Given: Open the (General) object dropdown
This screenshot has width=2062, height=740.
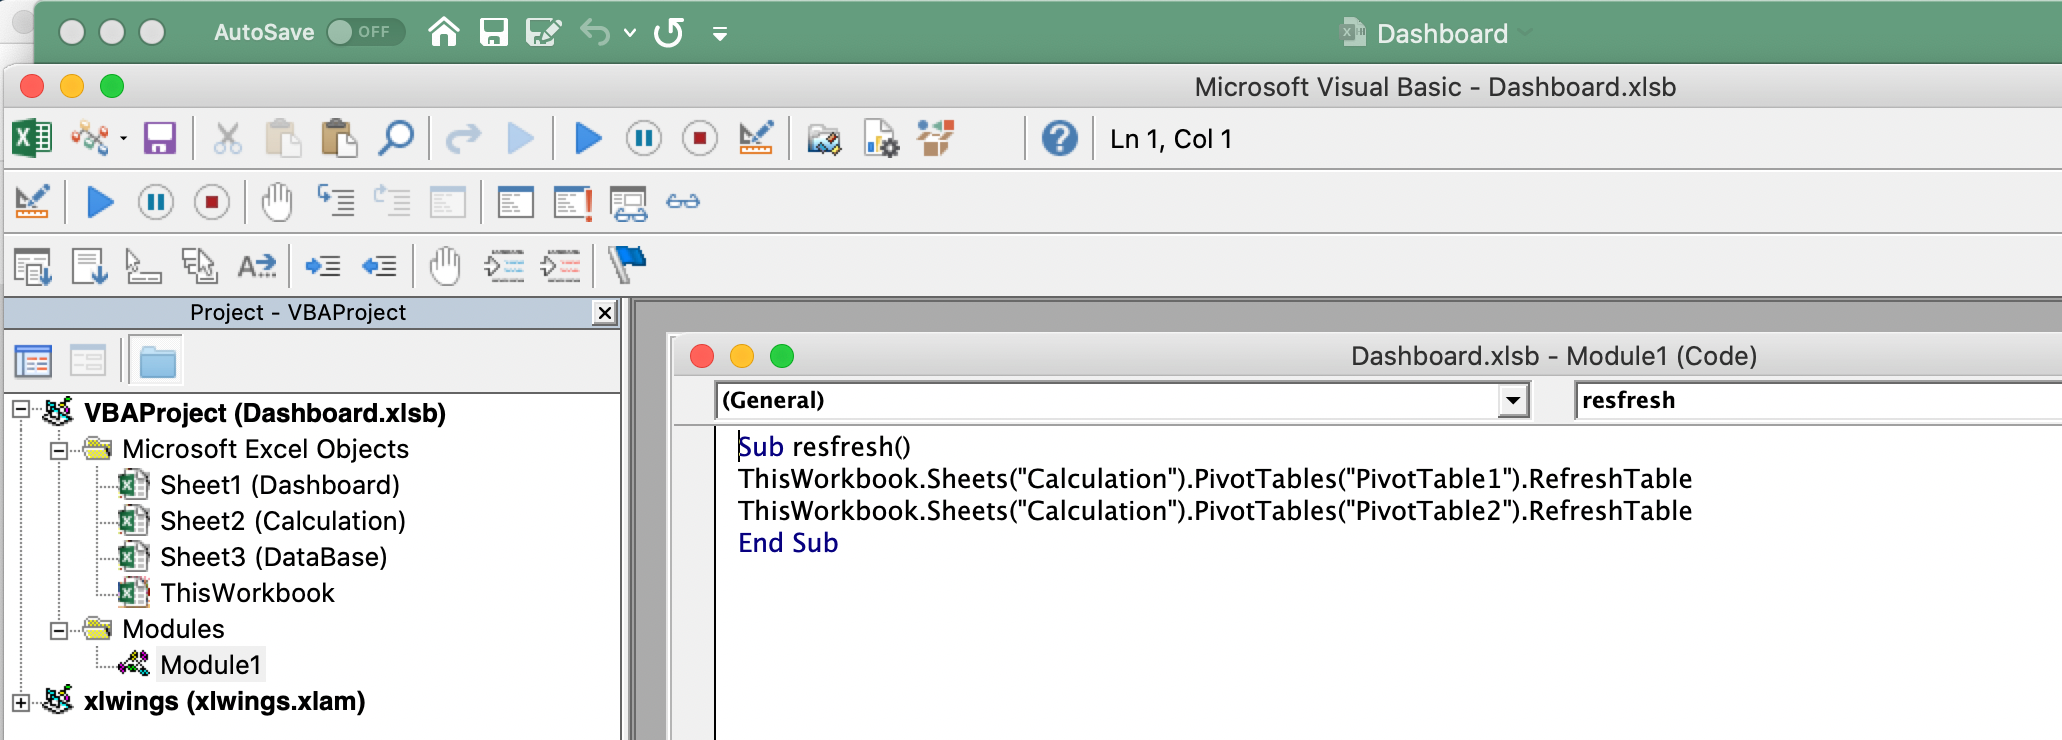Looking at the screenshot, I should 1514,401.
